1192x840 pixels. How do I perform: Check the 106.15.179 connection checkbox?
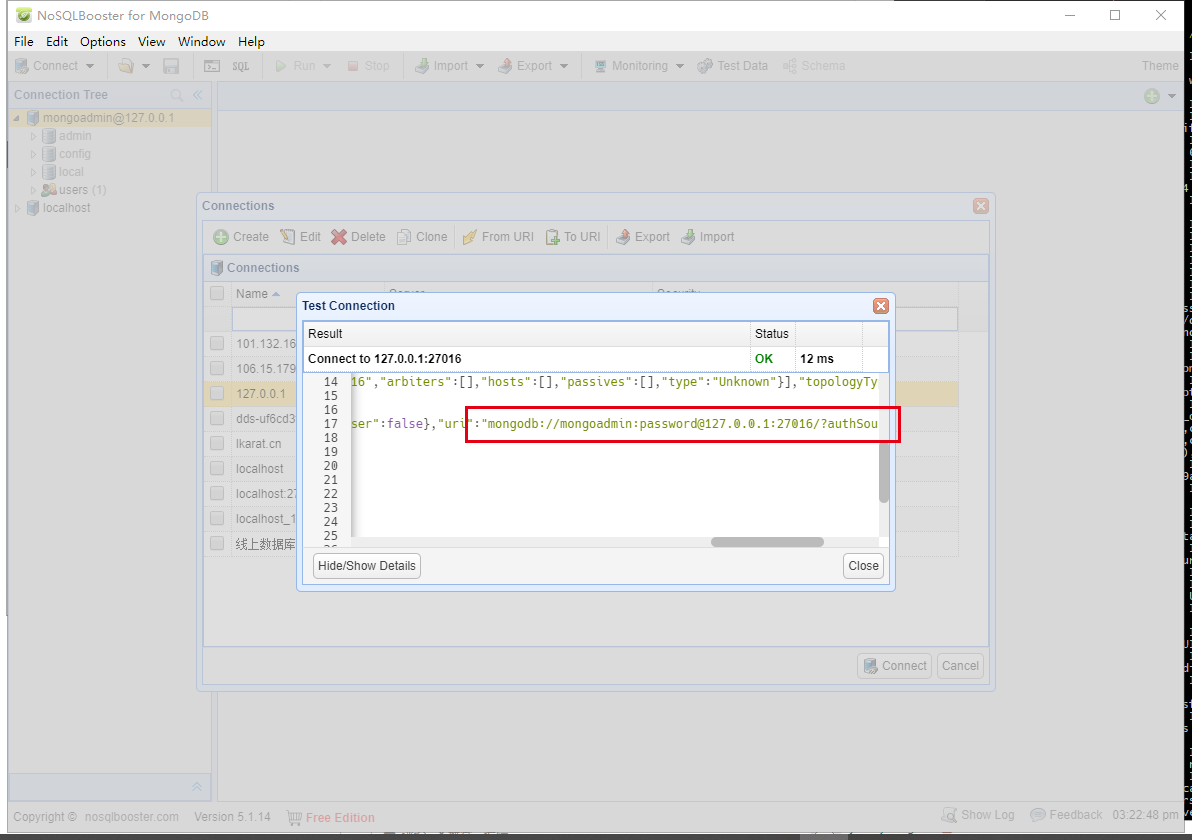click(217, 369)
